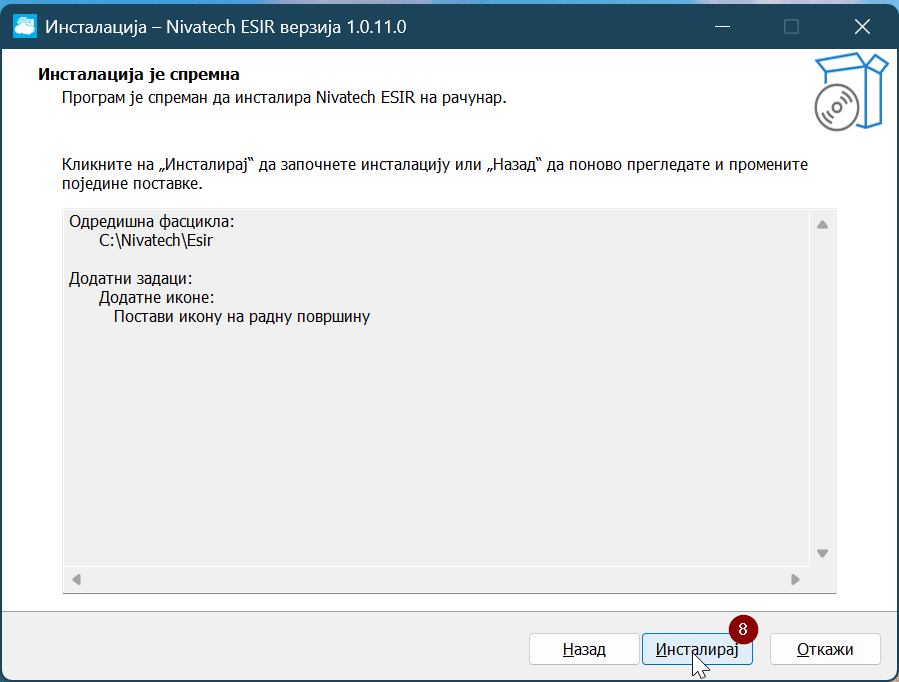This screenshot has width=899, height=682.
Task: Close the Nivatech ESIR installer window
Action: tap(862, 26)
